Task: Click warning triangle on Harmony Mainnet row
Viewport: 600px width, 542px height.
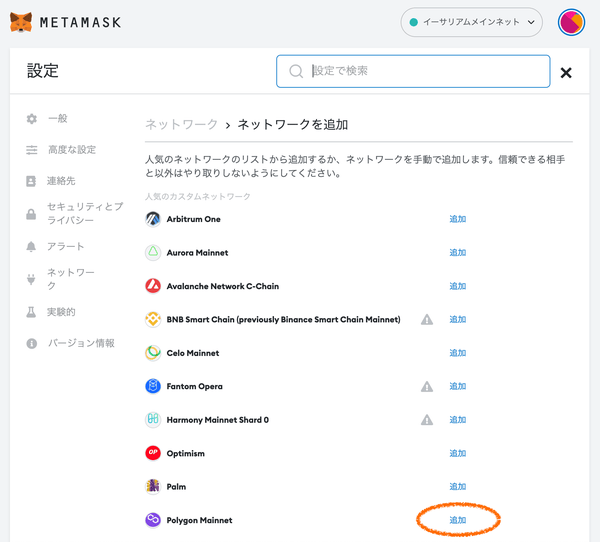Action: pyautogui.click(x=427, y=420)
